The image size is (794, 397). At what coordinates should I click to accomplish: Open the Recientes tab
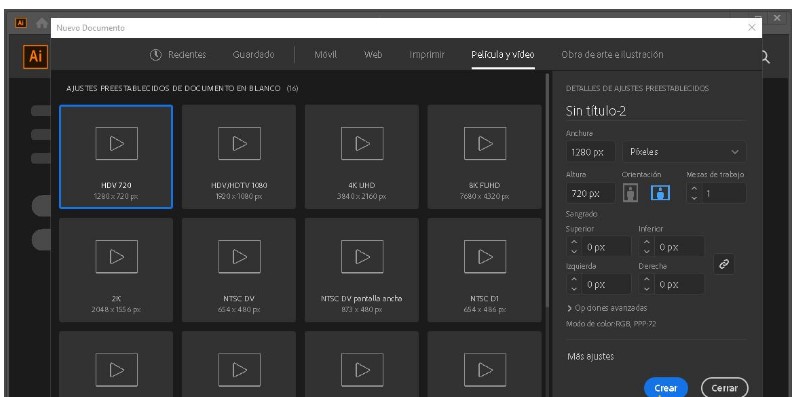pyautogui.click(x=187, y=55)
